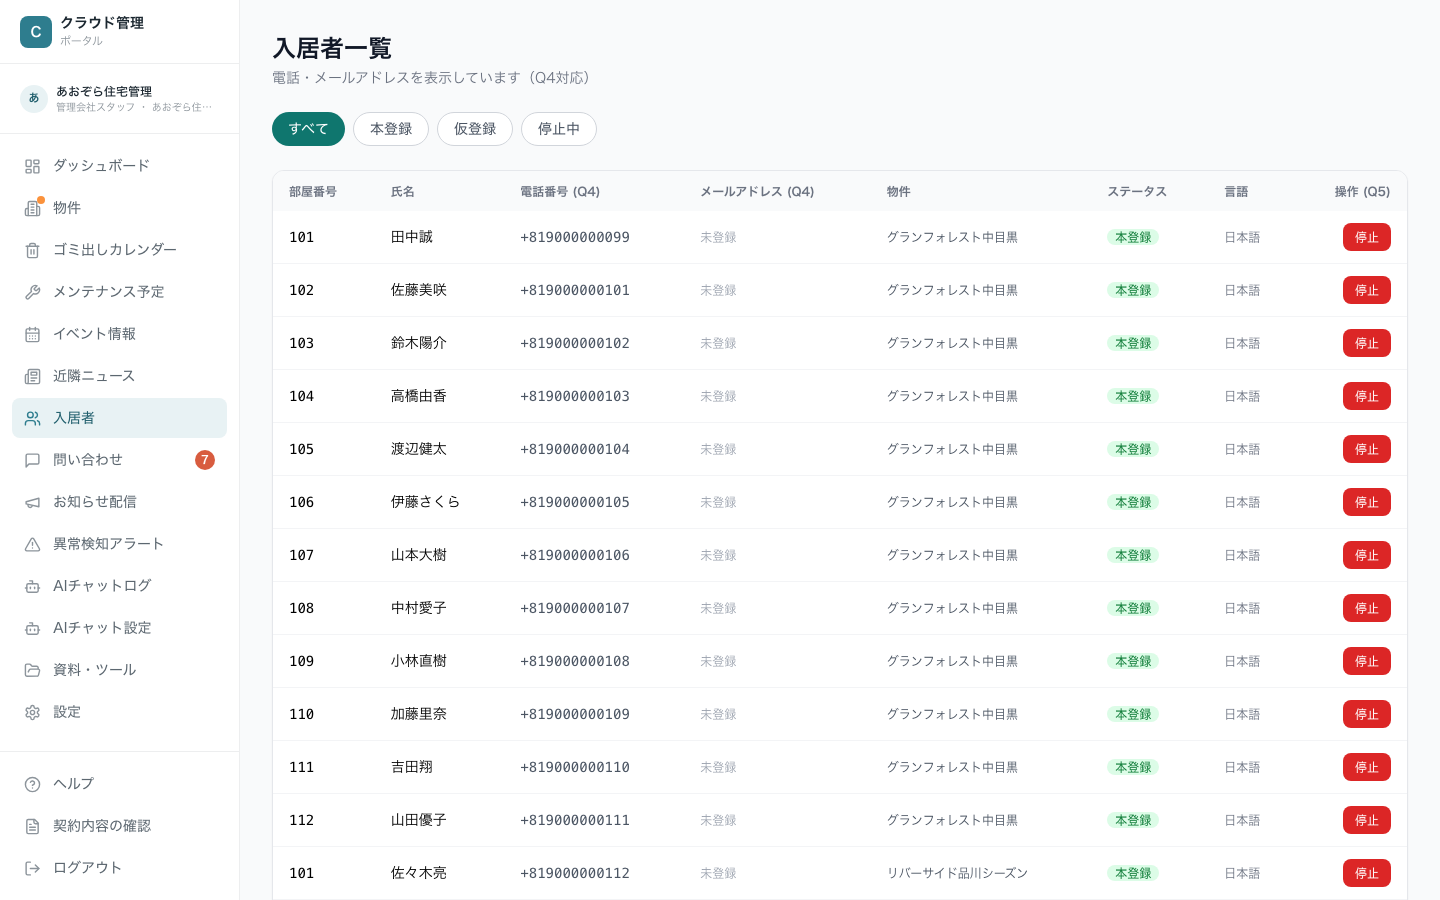Click the 物件 building icon
The image size is (1440, 900).
33,208
